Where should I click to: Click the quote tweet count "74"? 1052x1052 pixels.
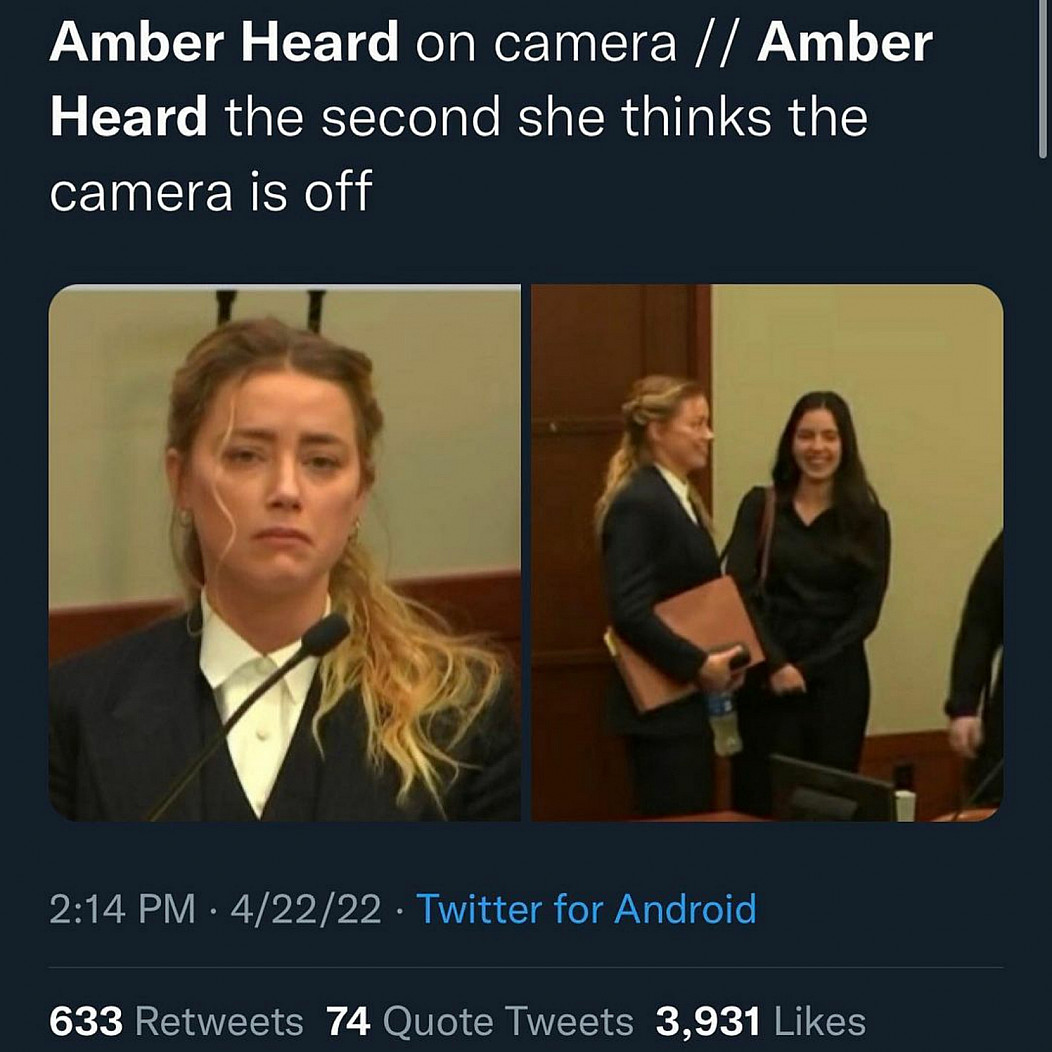pos(348,1021)
